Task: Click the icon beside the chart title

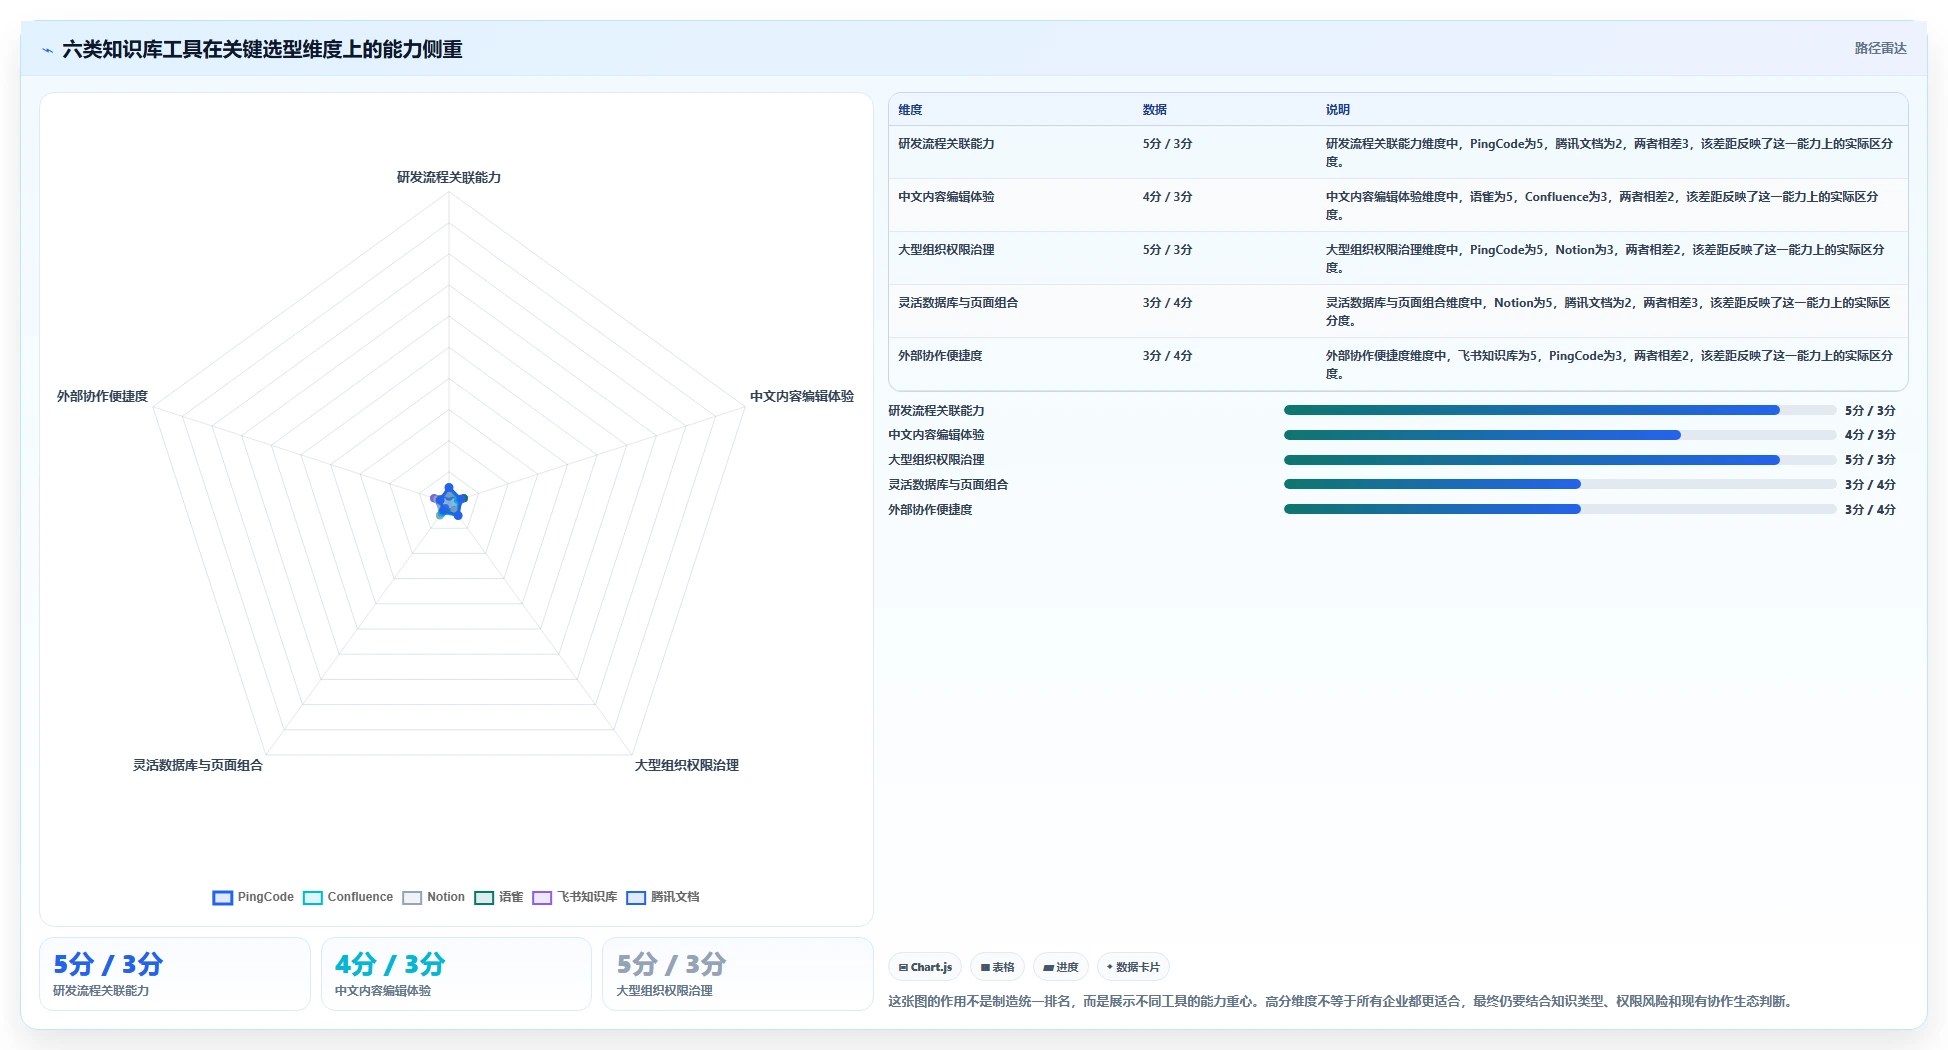Action: 47,49
